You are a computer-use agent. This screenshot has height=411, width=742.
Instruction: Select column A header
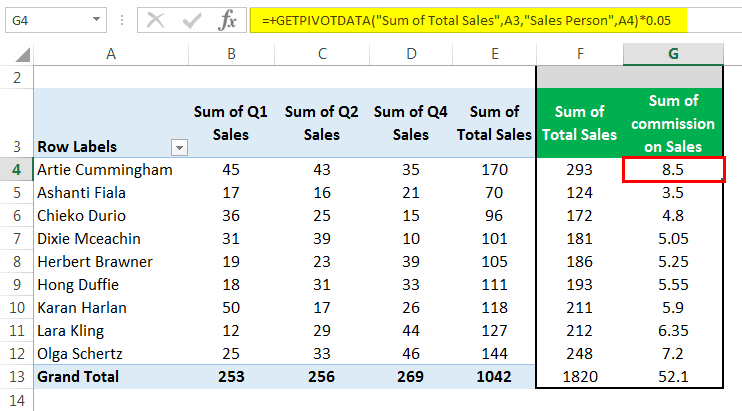coord(111,54)
